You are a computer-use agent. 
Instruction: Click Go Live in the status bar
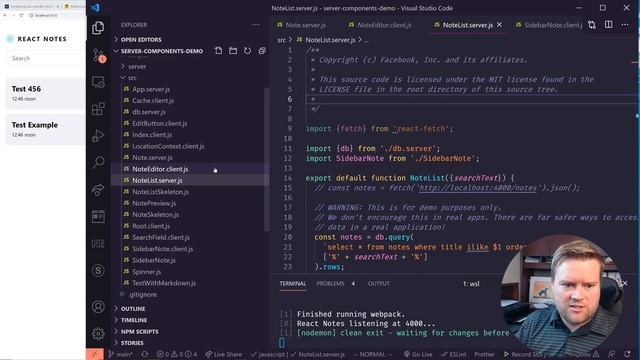418,354
